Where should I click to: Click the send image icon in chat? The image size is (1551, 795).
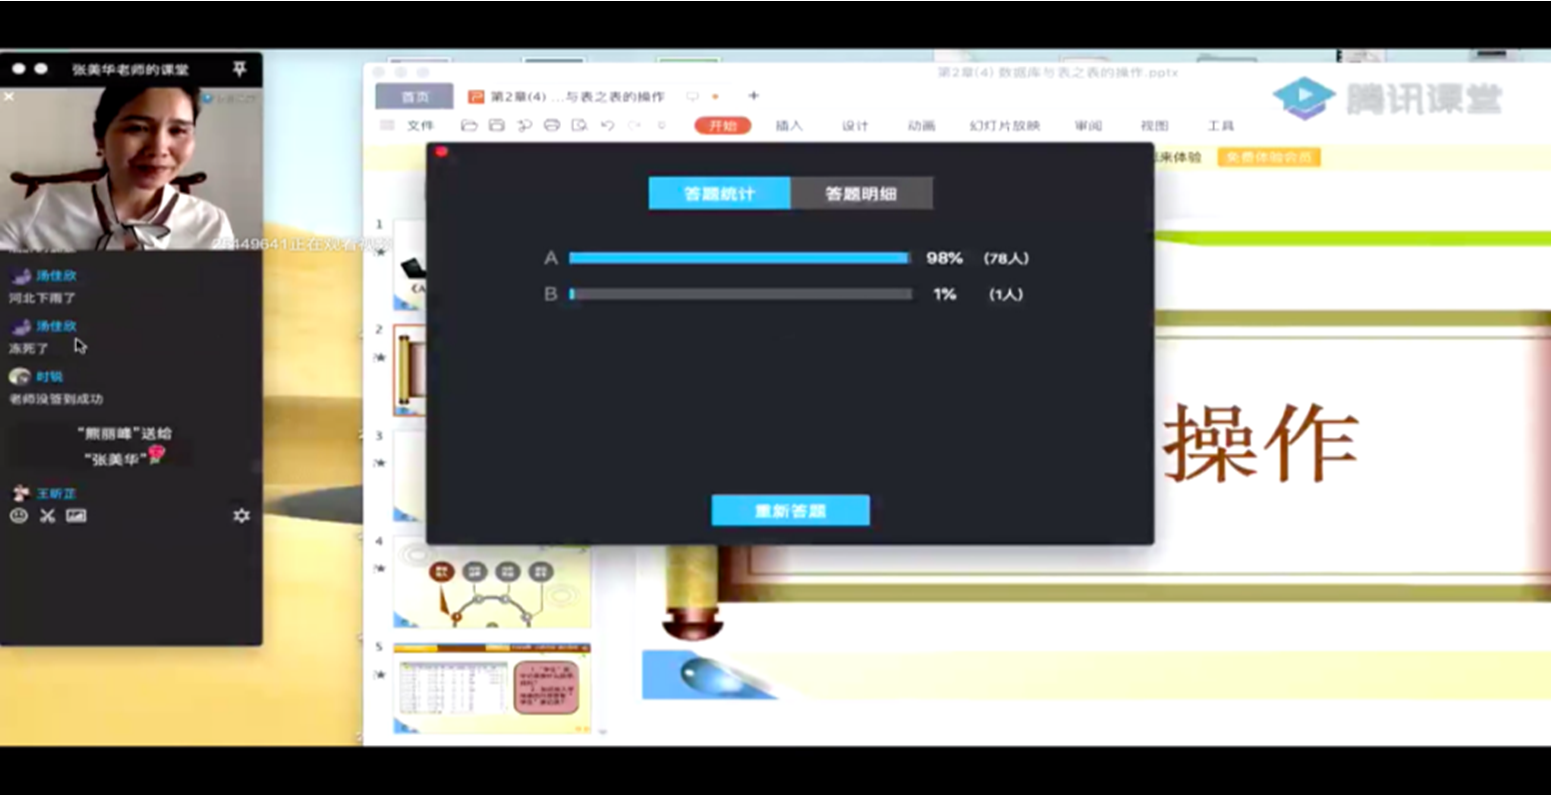[x=76, y=516]
